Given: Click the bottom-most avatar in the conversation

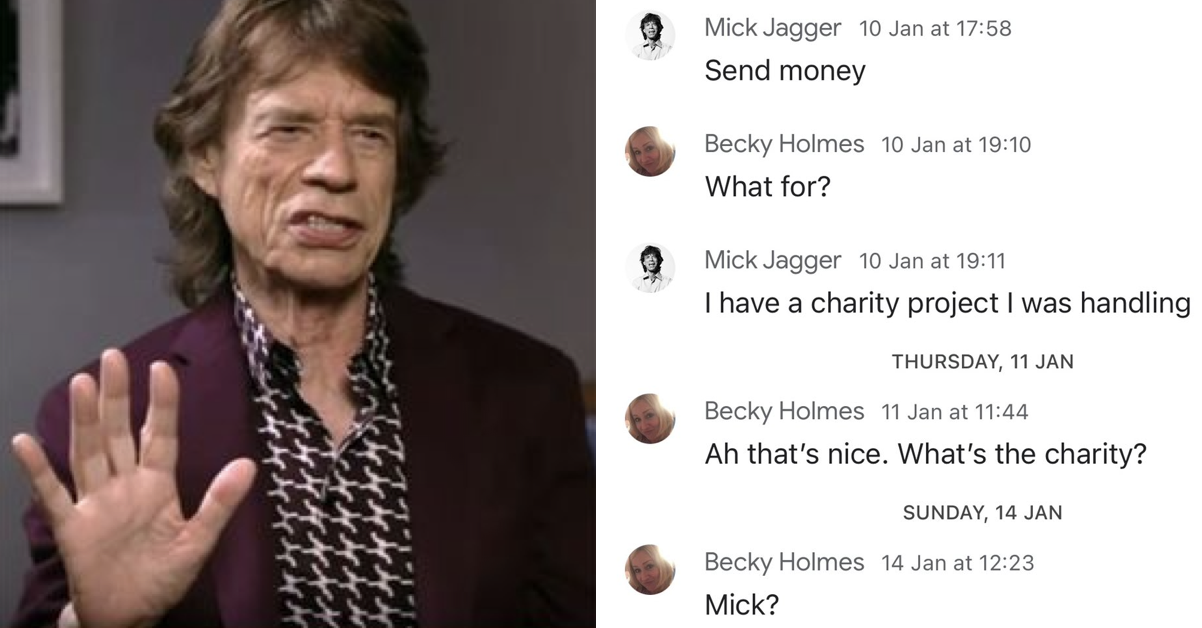Looking at the screenshot, I should (651, 572).
